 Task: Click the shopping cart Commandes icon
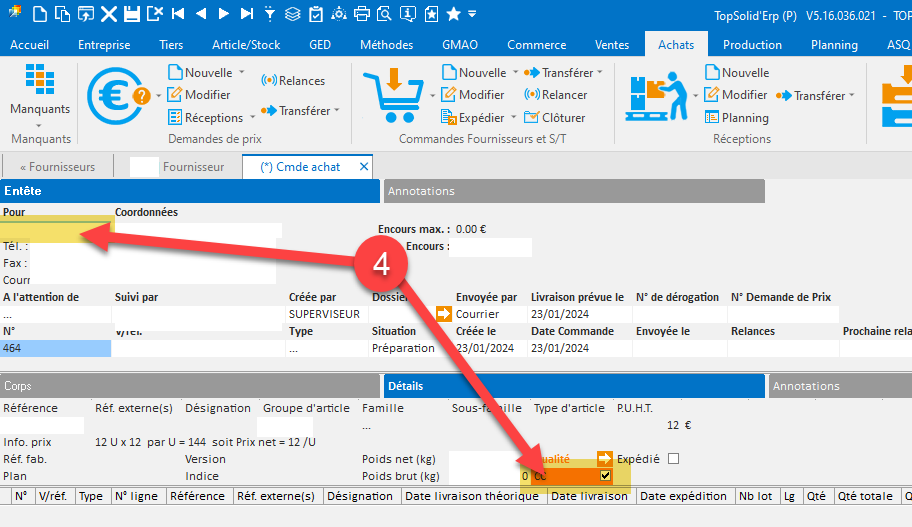pos(394,95)
